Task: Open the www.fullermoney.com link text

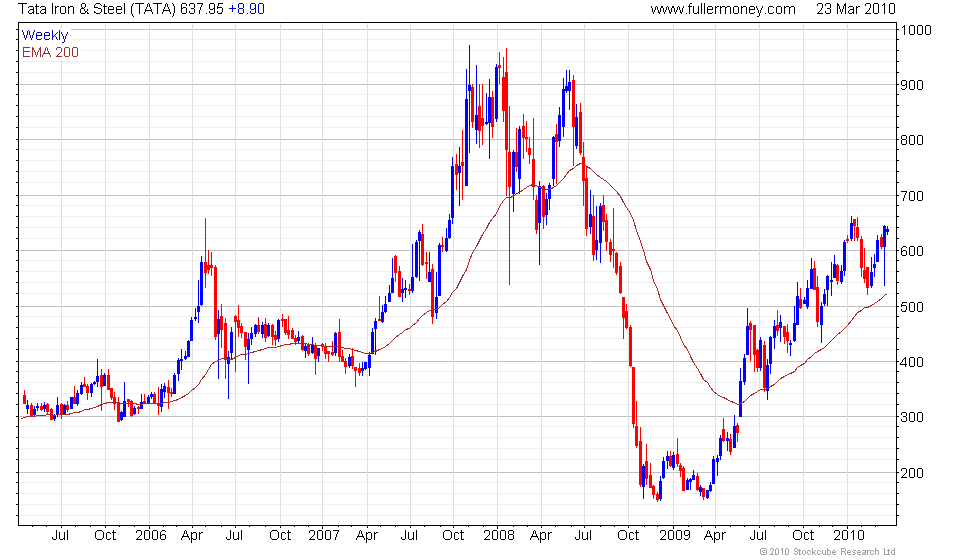Action: click(x=723, y=9)
